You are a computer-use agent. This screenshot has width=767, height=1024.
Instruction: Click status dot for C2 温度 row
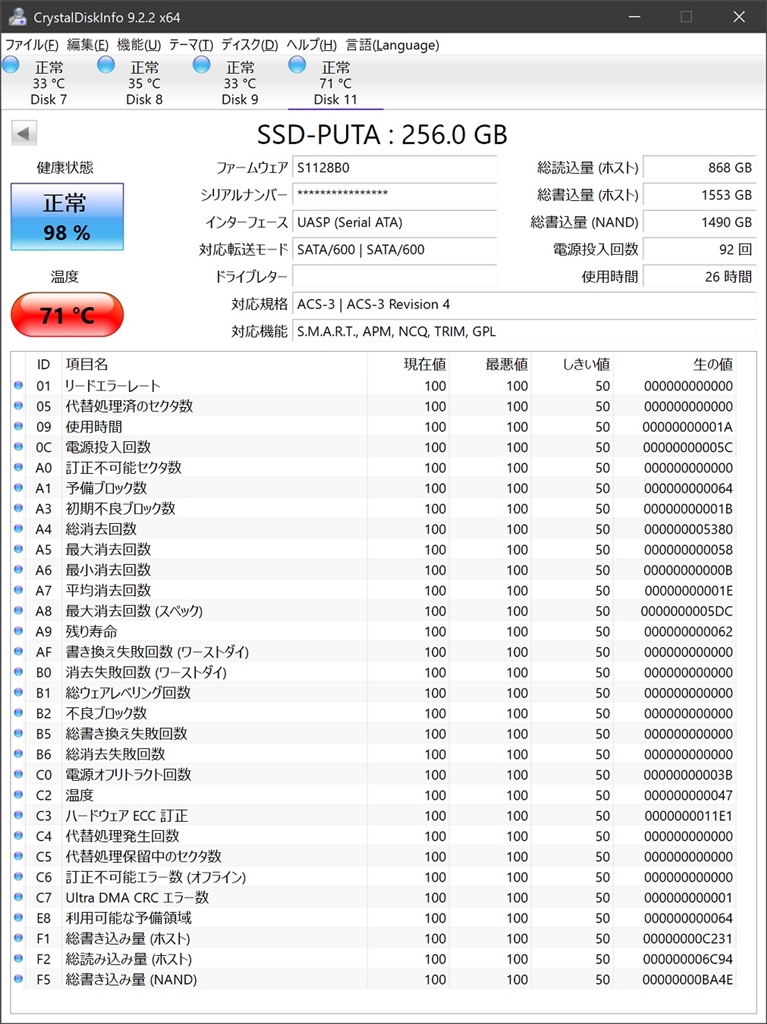pos(18,795)
